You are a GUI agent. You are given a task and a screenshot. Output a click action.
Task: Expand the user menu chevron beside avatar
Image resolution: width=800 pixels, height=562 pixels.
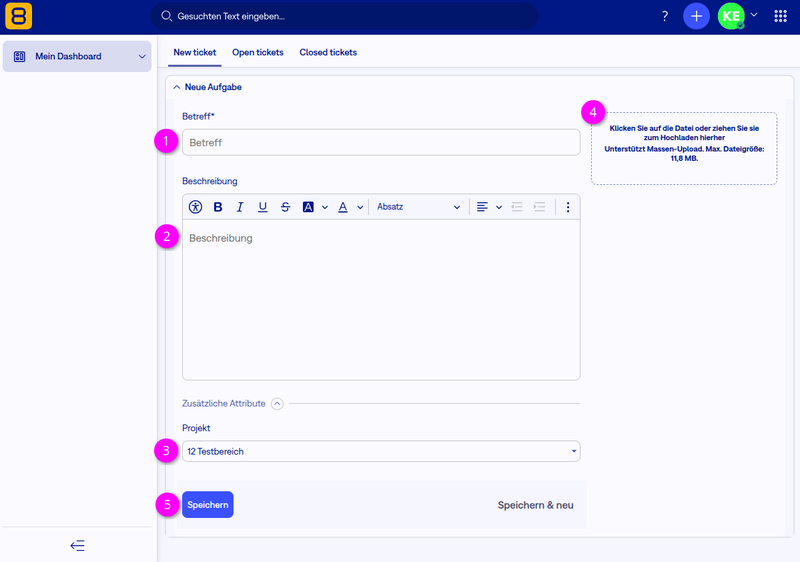click(754, 15)
